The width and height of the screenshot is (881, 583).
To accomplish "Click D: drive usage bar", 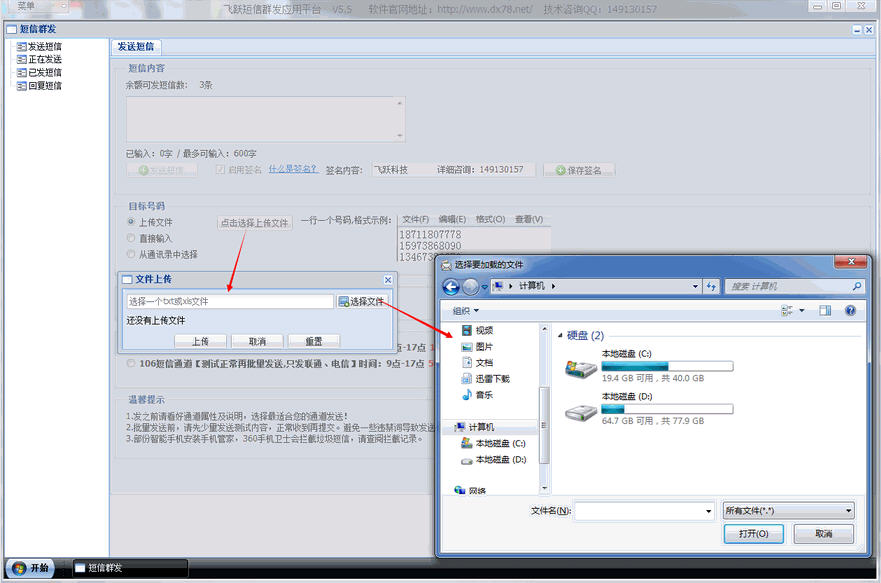I will tap(667, 409).
